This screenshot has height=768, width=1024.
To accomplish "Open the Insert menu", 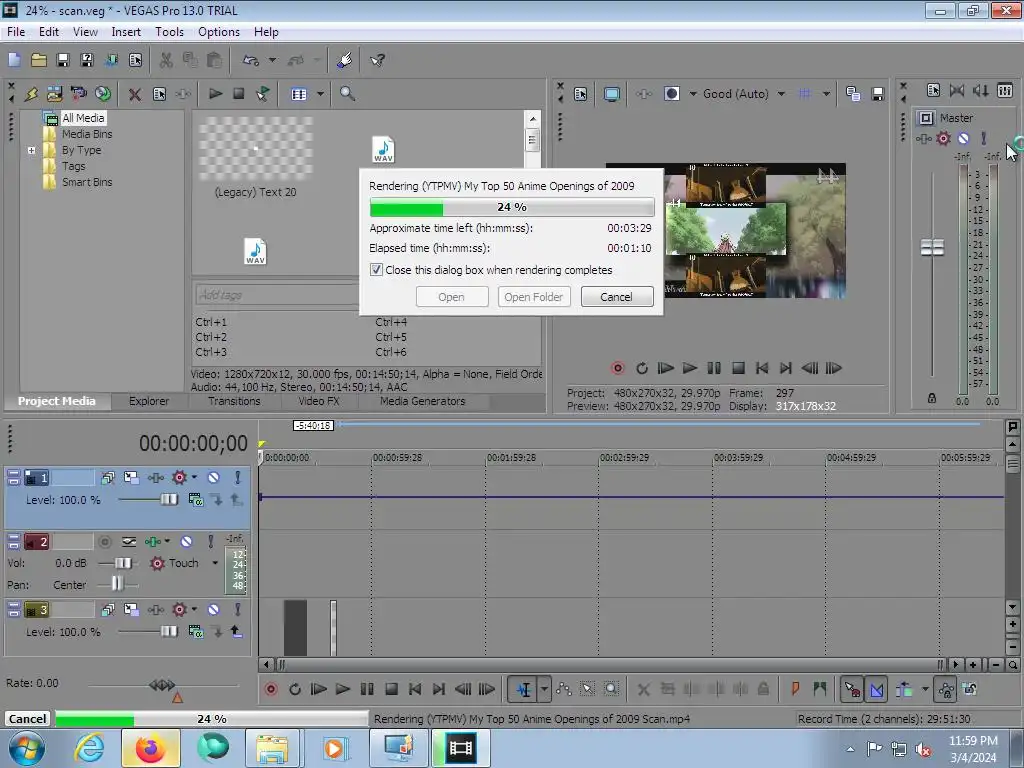I will pyautogui.click(x=125, y=32).
